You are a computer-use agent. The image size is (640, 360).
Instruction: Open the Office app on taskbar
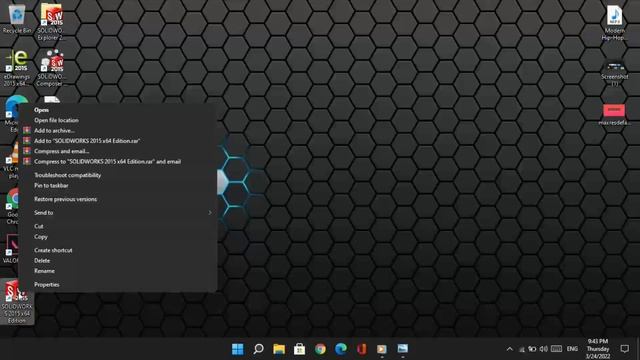pyautogui.click(x=362, y=349)
